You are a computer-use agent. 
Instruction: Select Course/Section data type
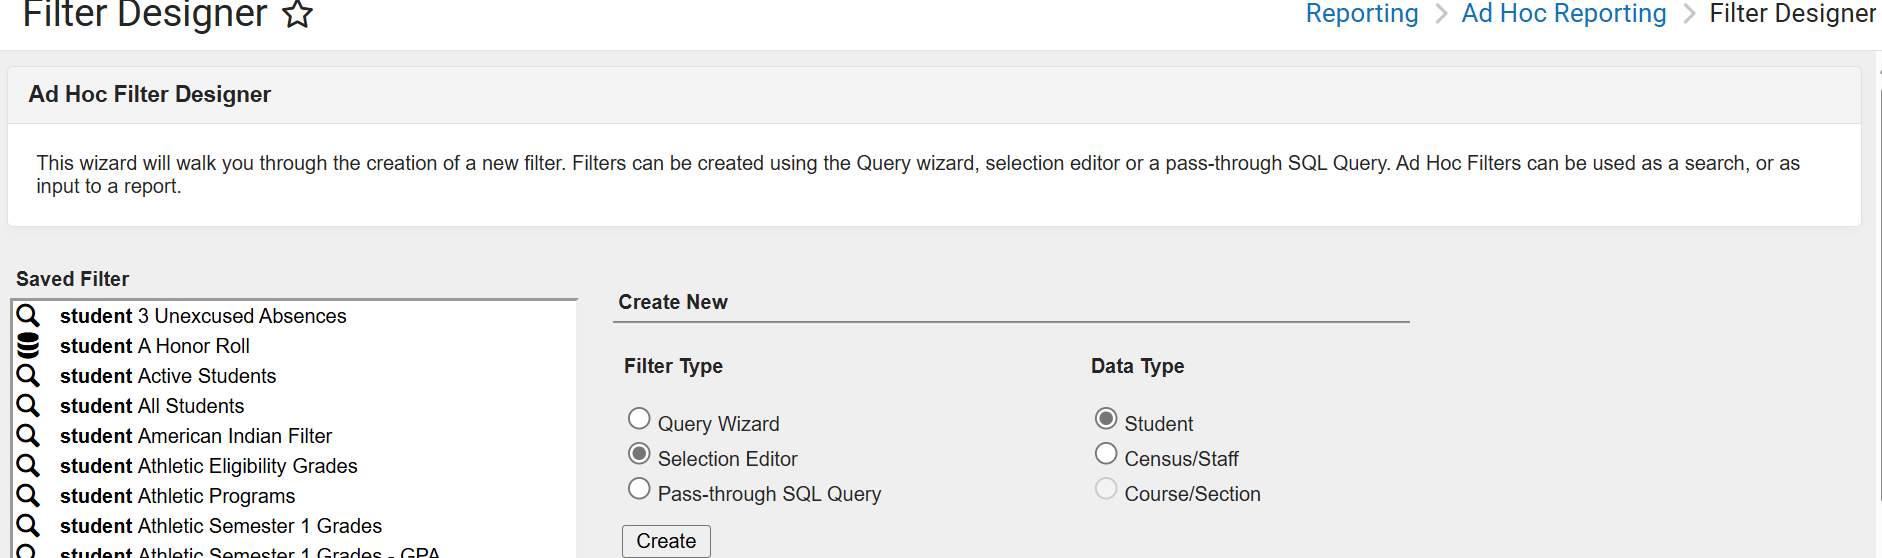(1106, 489)
